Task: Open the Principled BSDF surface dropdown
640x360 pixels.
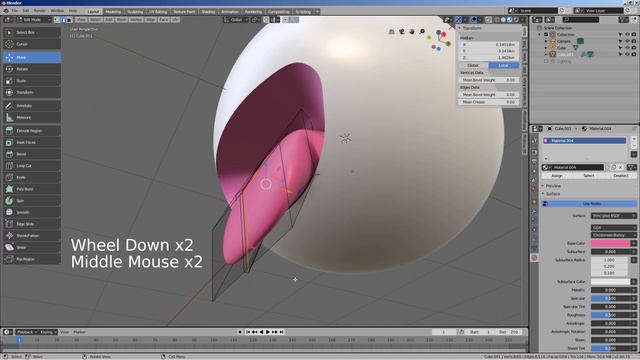Action: coord(613,216)
